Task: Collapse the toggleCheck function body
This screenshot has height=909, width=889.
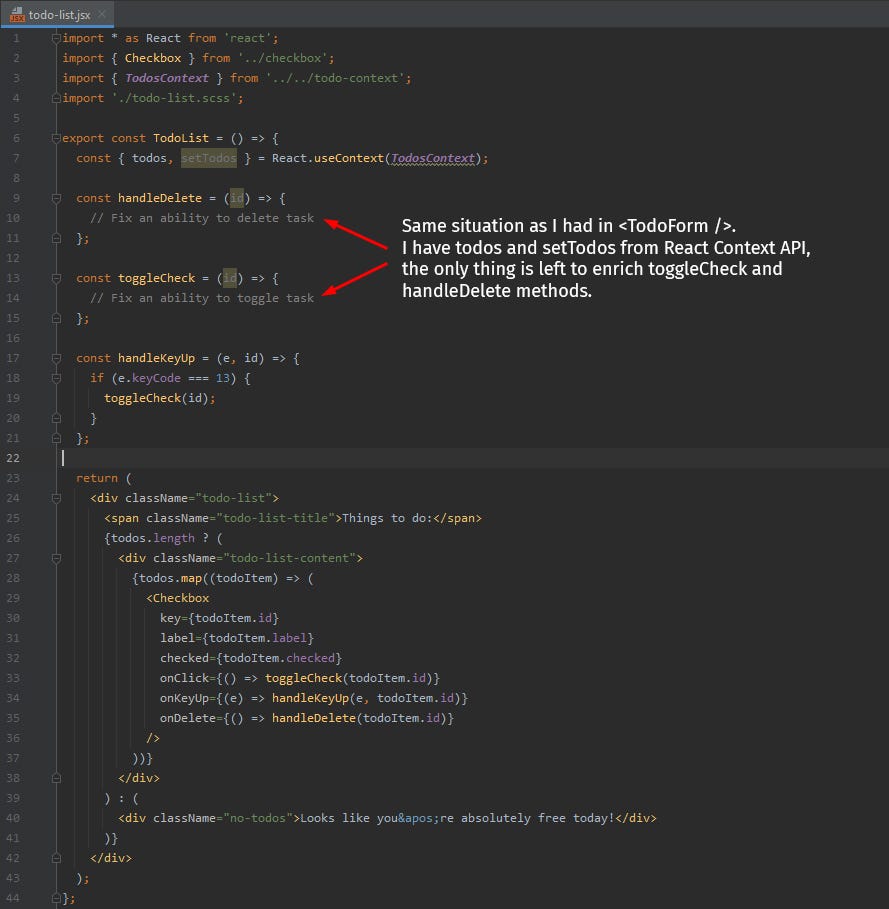Action: [x=56, y=277]
